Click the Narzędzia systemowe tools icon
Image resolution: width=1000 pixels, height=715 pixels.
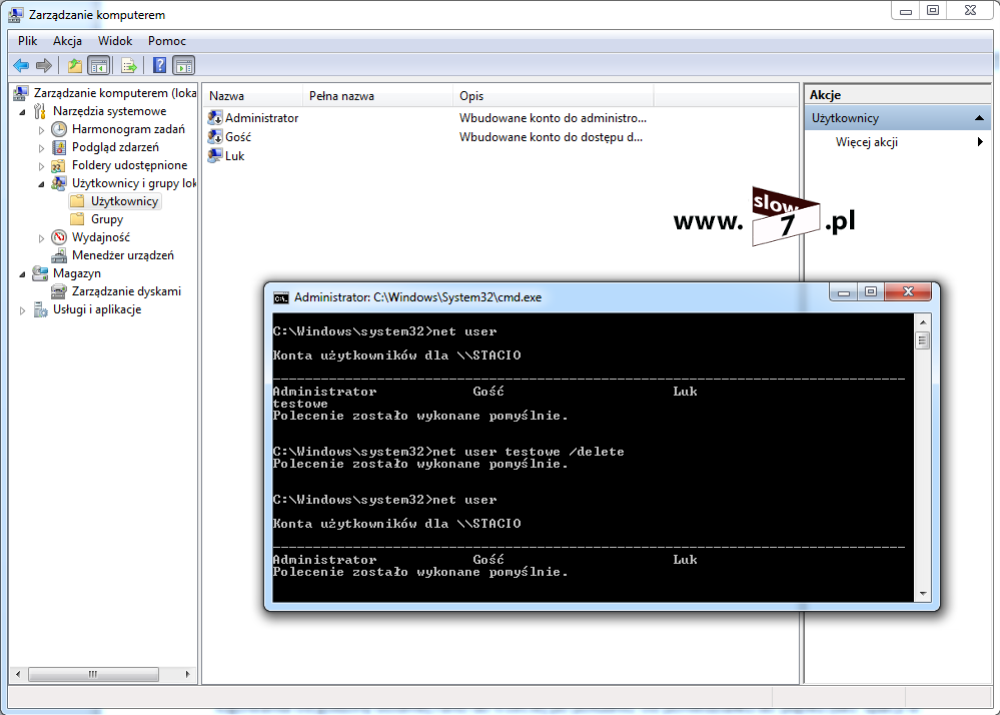coord(40,111)
